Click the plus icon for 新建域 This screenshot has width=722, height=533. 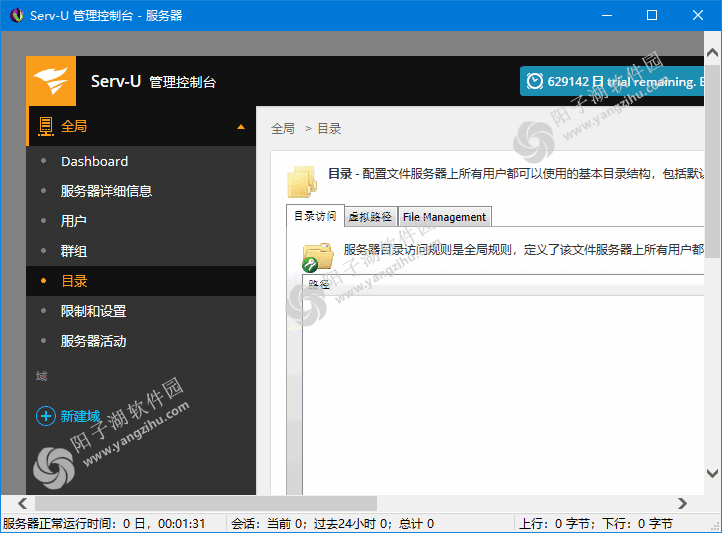click(x=46, y=416)
